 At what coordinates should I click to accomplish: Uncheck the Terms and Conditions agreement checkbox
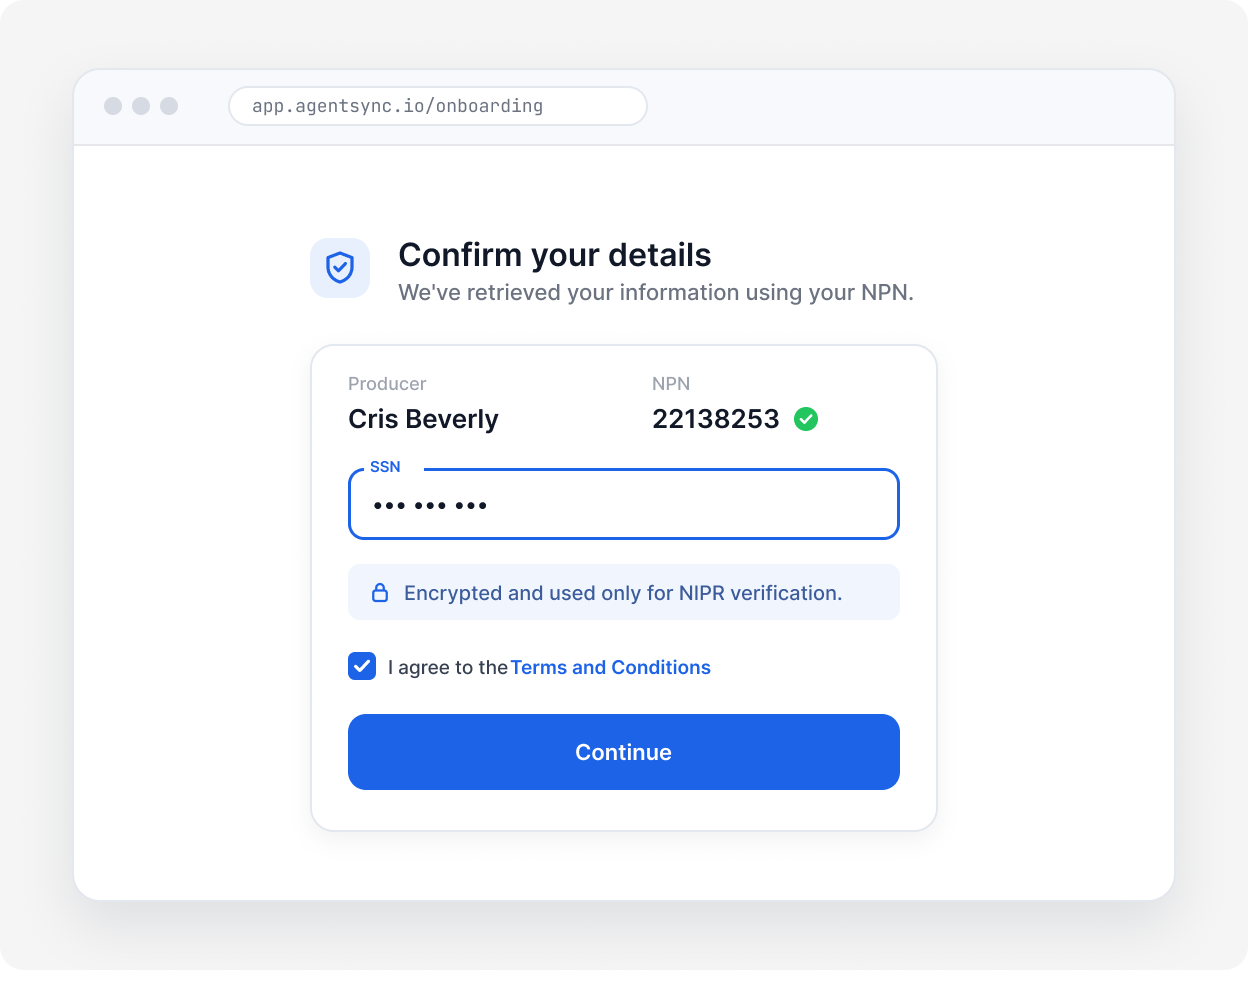(x=362, y=666)
